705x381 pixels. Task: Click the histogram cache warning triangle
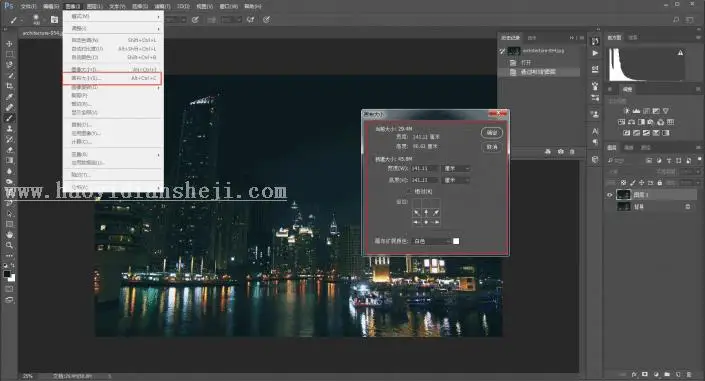click(x=680, y=53)
